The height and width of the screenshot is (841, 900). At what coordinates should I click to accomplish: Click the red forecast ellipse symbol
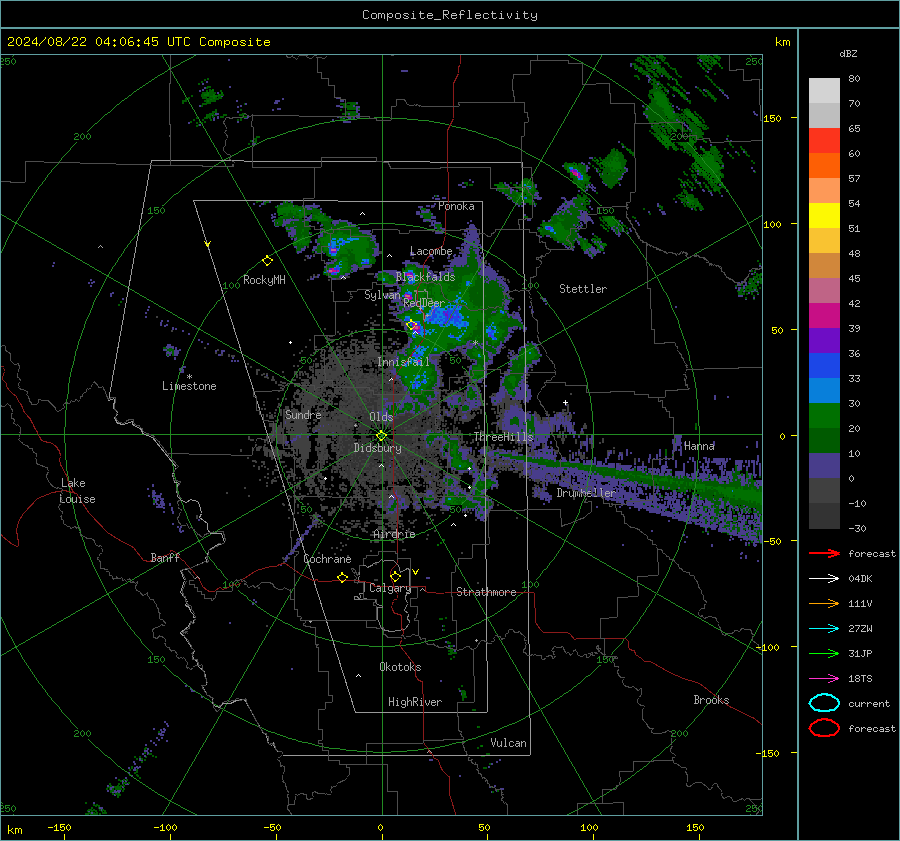[824, 728]
